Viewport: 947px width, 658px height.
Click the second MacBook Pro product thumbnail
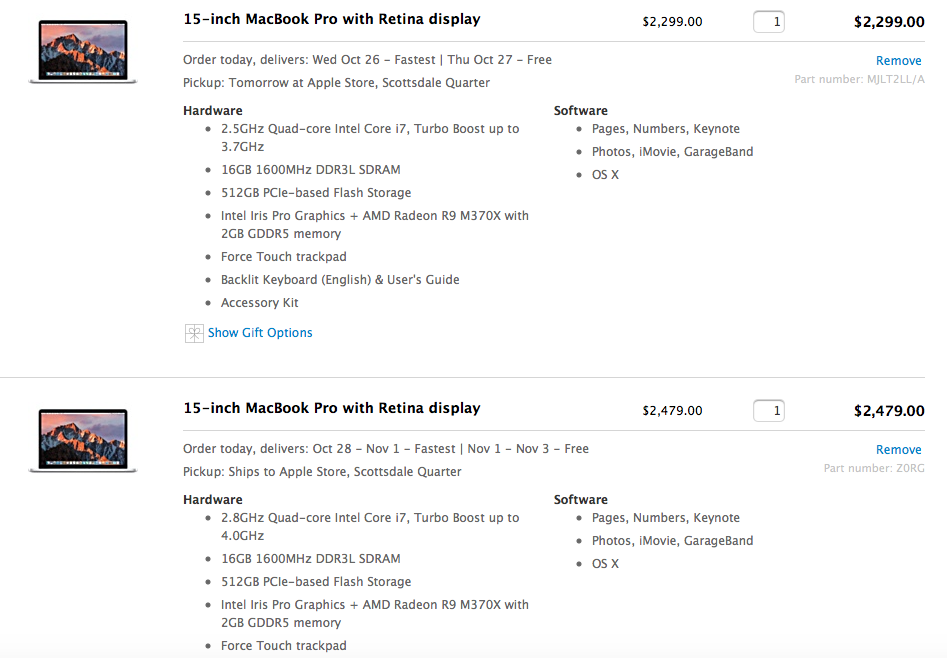click(x=83, y=440)
